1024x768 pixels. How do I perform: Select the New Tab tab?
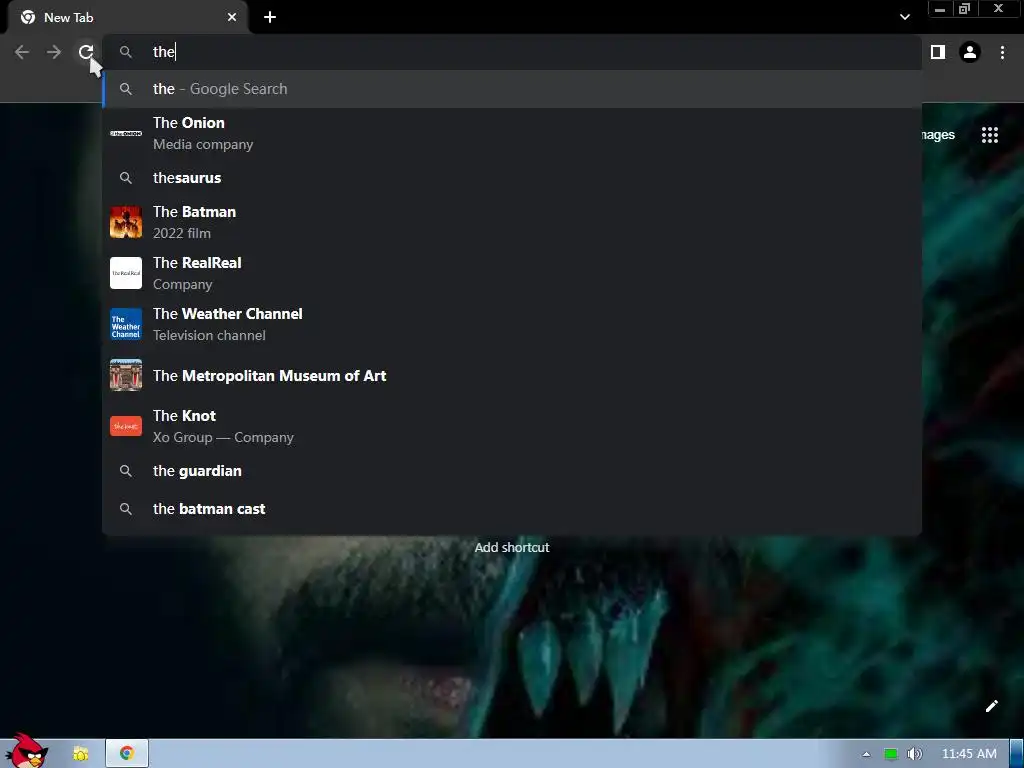(x=127, y=18)
